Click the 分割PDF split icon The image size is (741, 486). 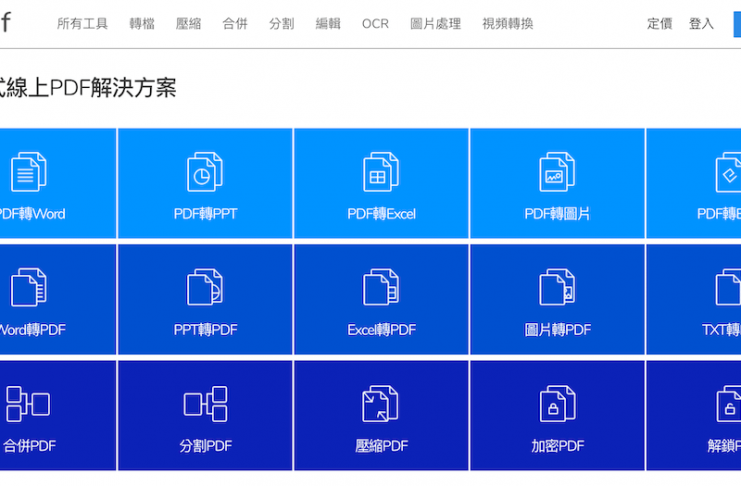(x=205, y=404)
